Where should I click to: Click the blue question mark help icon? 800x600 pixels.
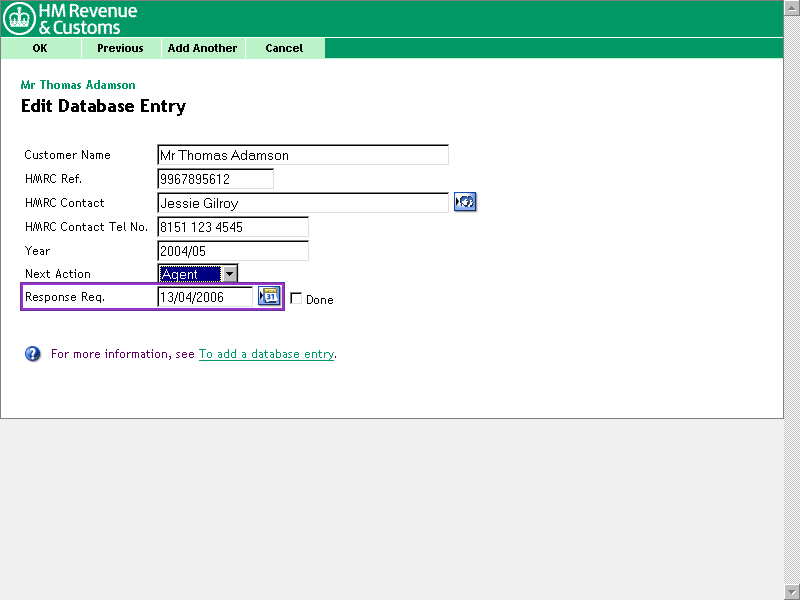(33, 354)
